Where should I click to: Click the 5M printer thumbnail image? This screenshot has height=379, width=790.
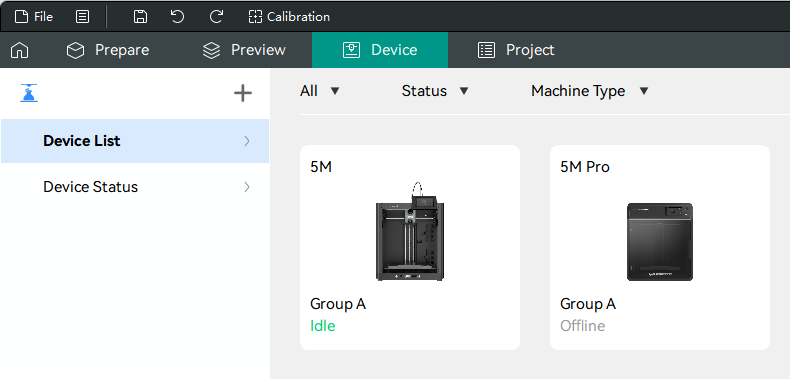[410, 231]
